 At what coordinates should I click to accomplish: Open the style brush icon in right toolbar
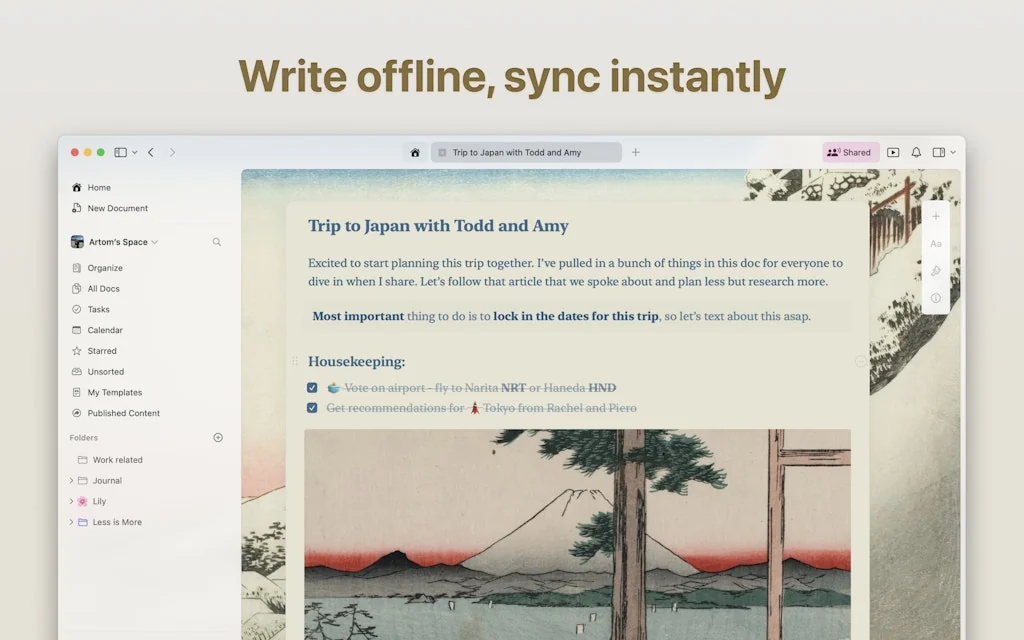click(x=936, y=271)
